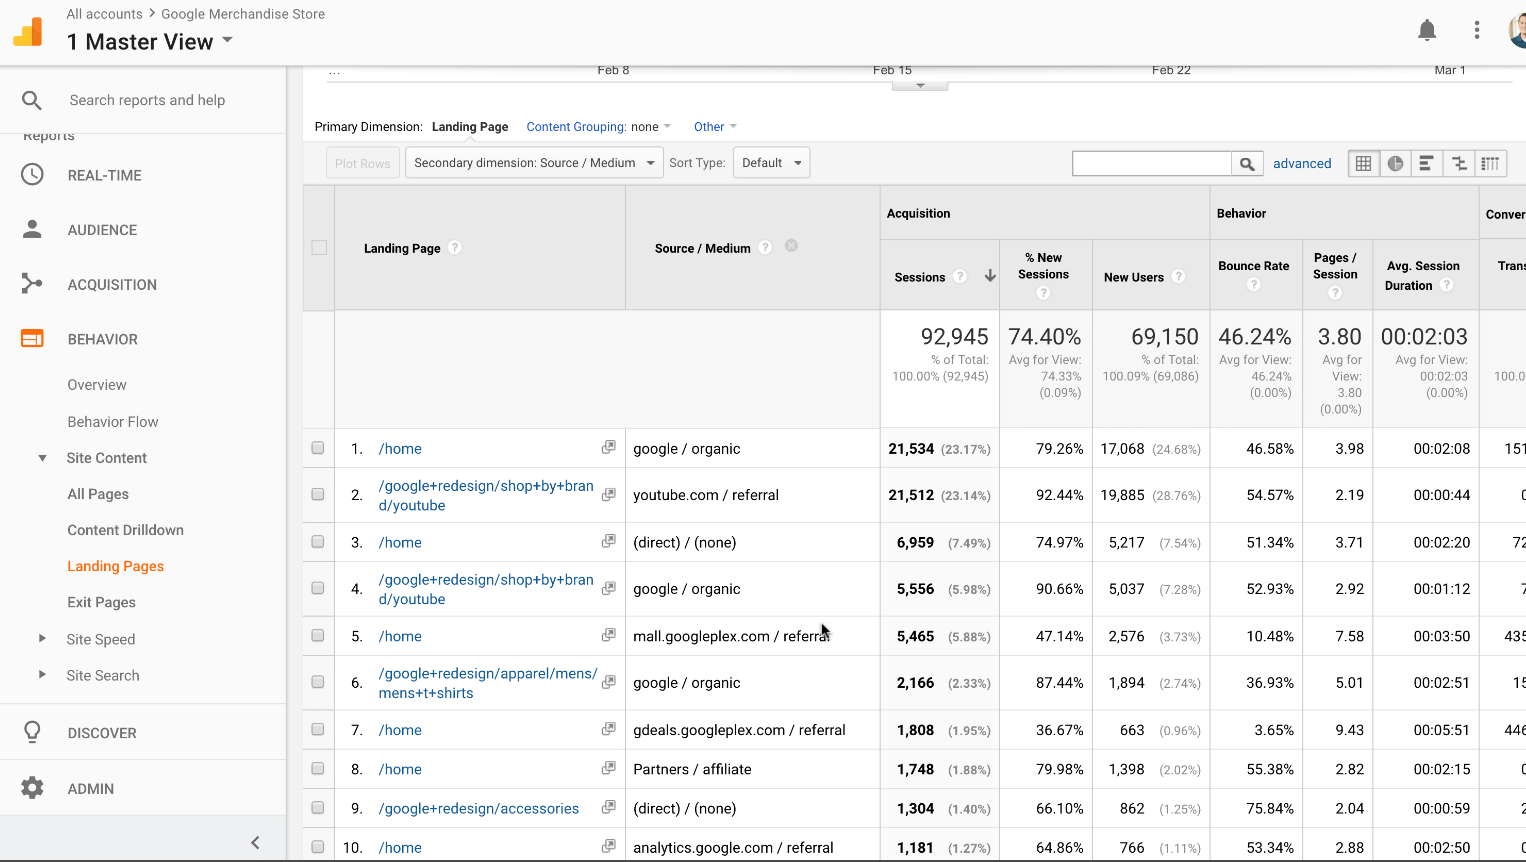Check row 1 google / organic checkbox
The image size is (1526, 862).
click(318, 448)
